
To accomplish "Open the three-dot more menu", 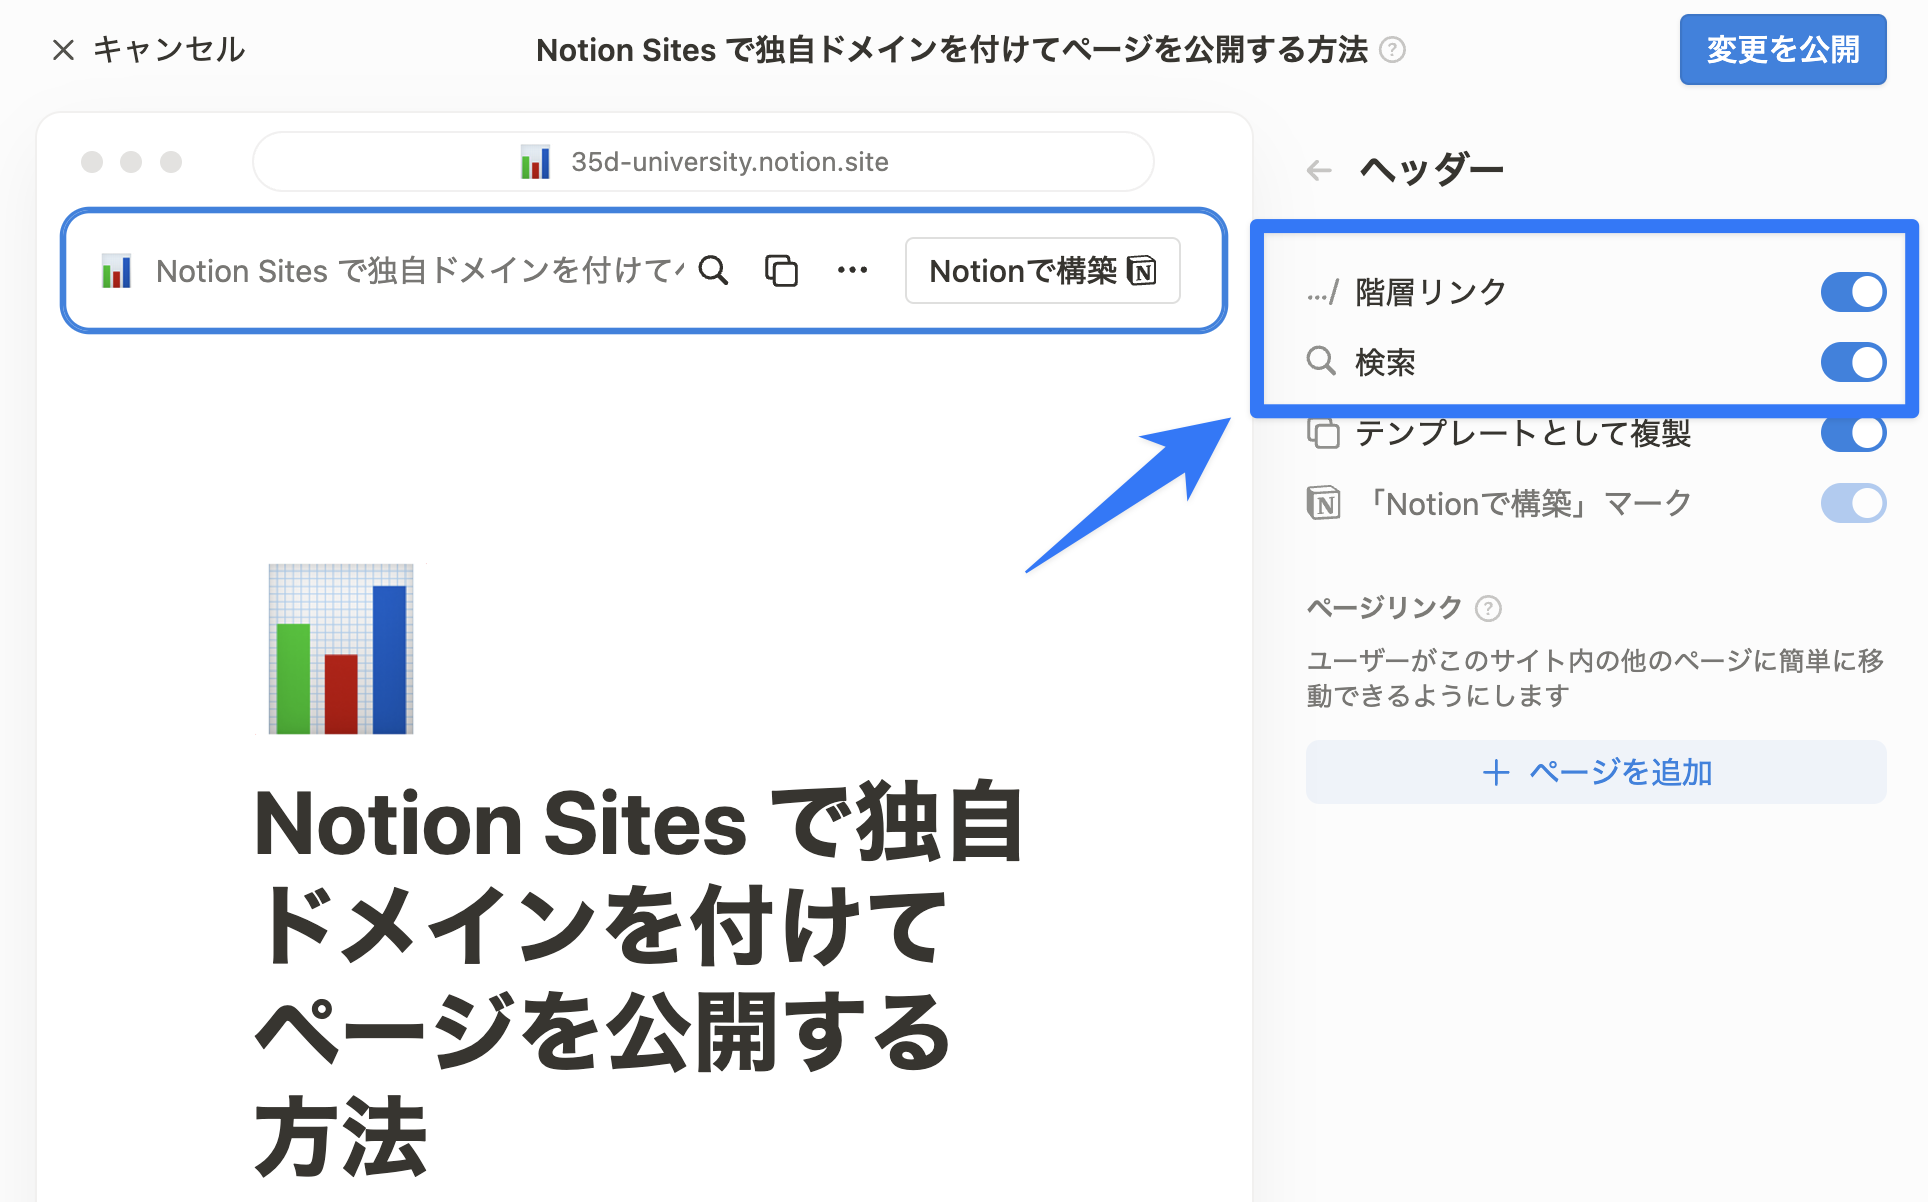I will point(852,271).
